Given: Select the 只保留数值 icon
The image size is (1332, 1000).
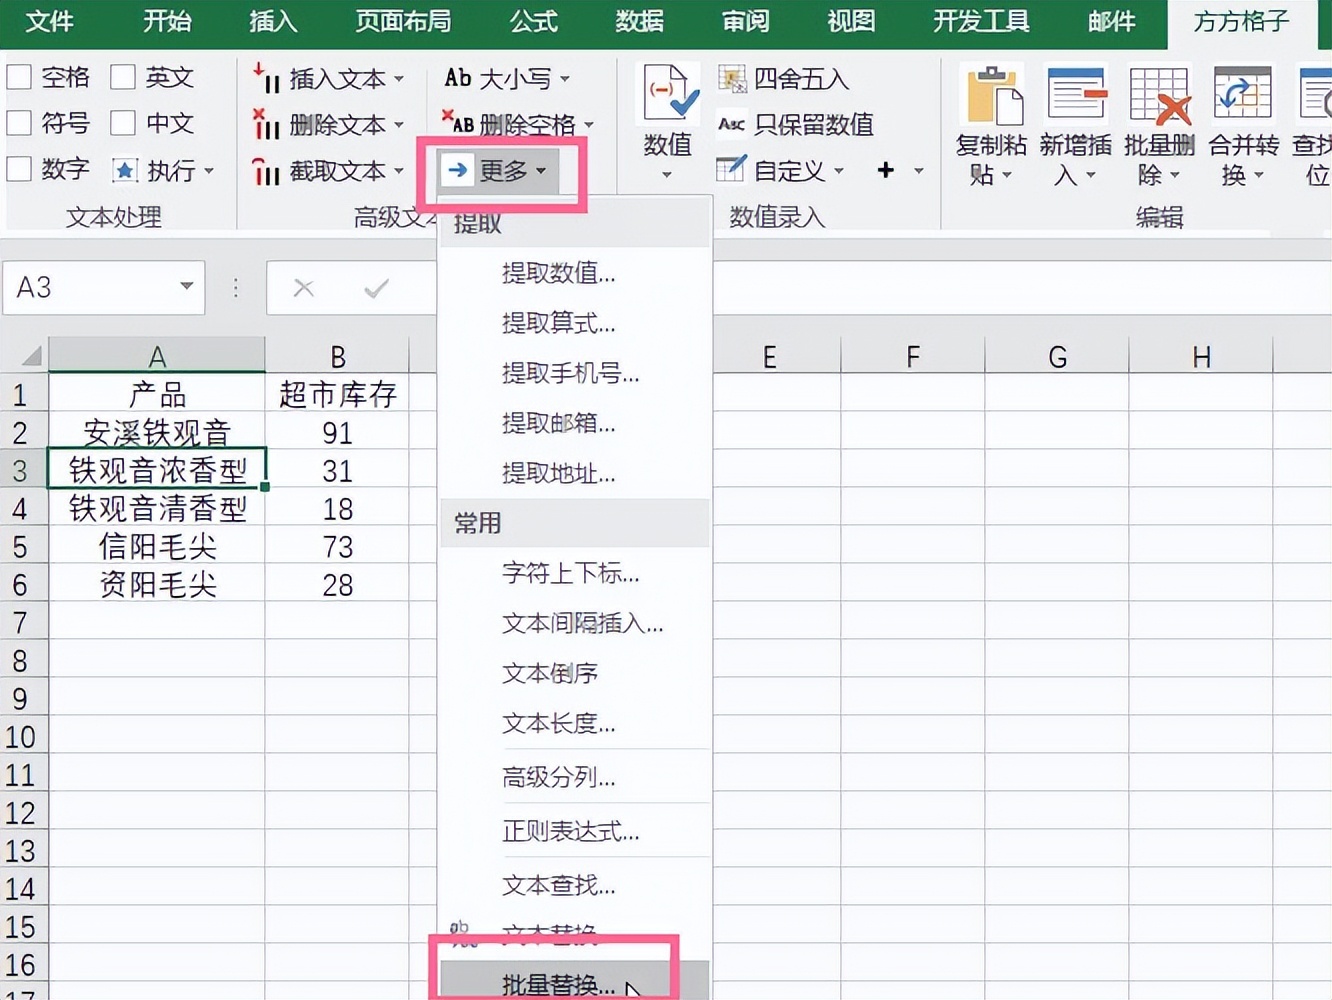Looking at the screenshot, I should 797,124.
